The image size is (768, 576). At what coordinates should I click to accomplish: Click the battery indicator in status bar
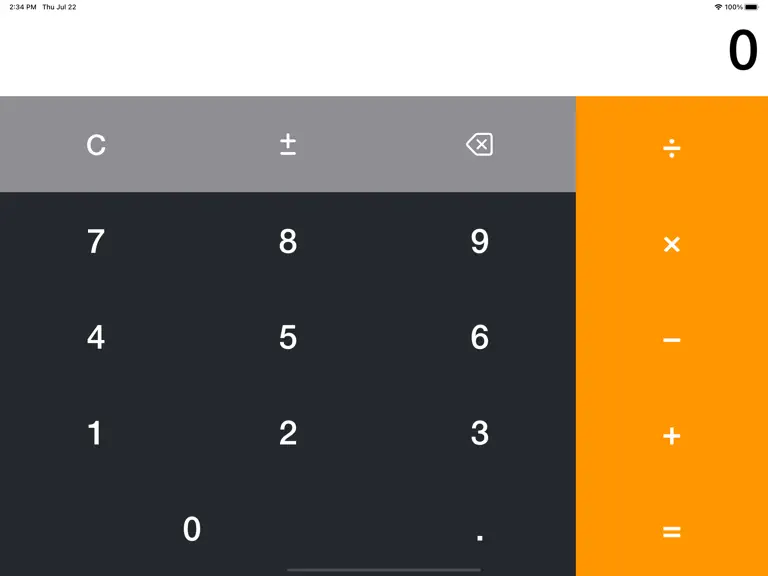click(752, 7)
